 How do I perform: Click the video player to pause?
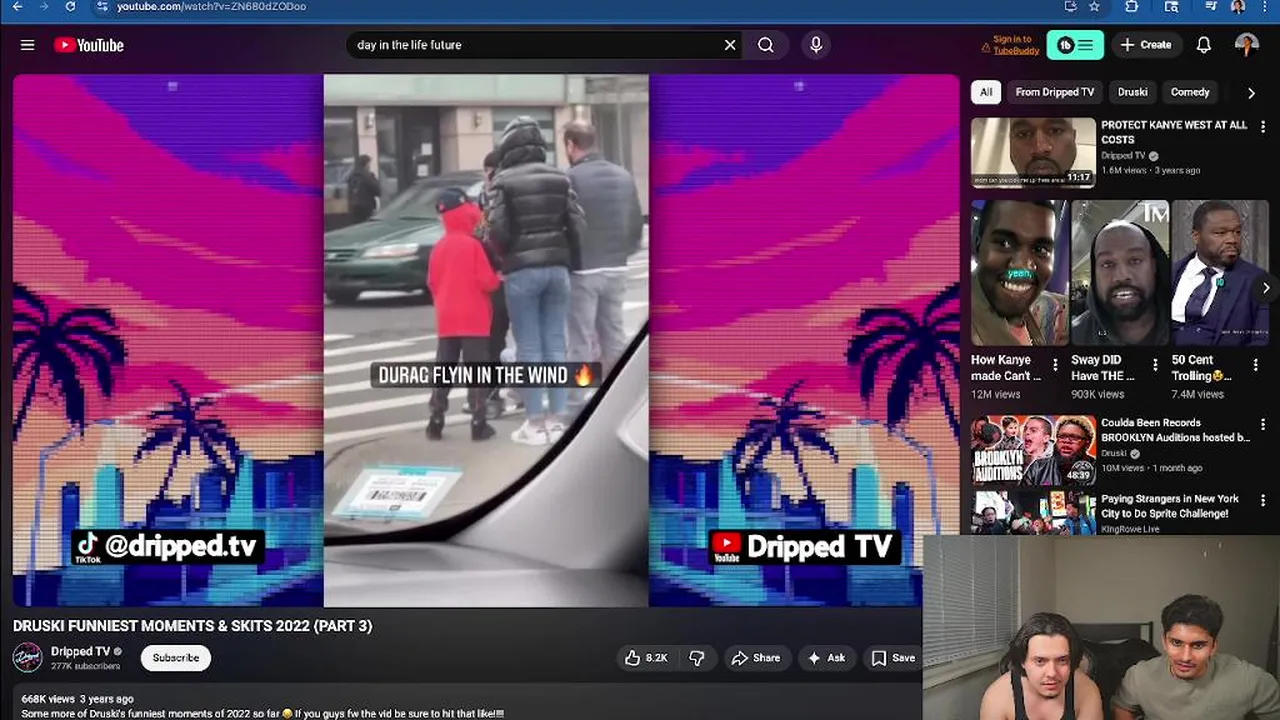[486, 340]
